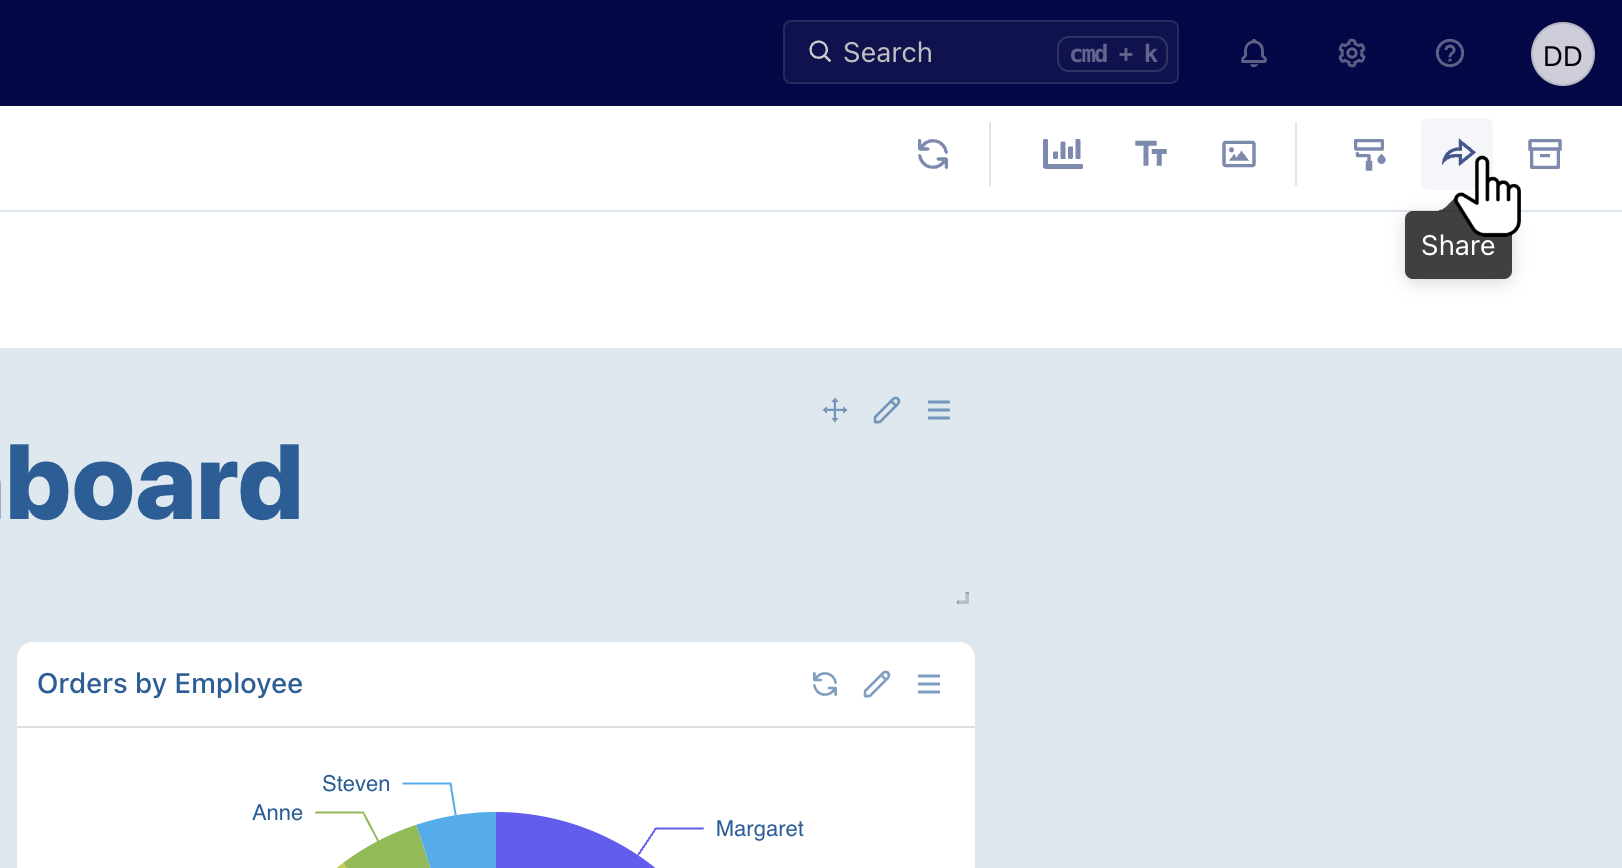Edit the Orders by Employee chart
This screenshot has width=1622, height=868.
[x=877, y=684]
